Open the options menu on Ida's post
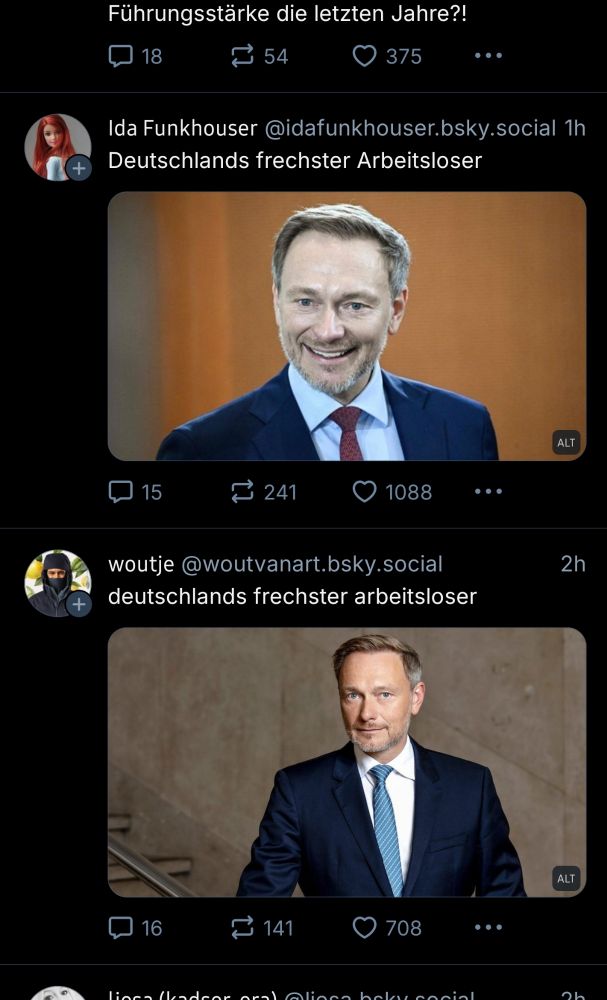607x1000 pixels. pos(488,492)
